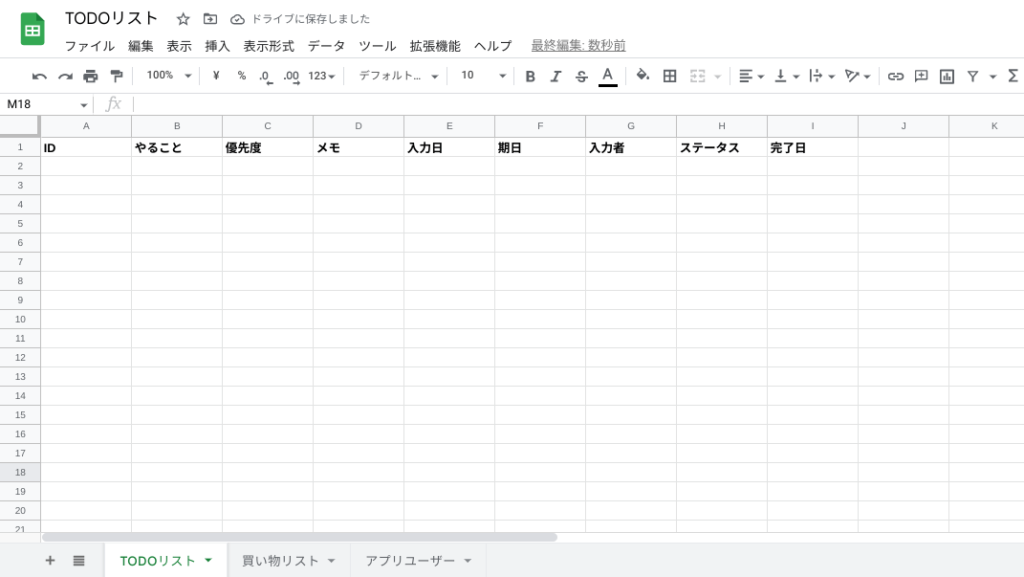This screenshot has height=577, width=1024.
Task: Insert a comment with the comment icon
Action: click(x=919, y=76)
